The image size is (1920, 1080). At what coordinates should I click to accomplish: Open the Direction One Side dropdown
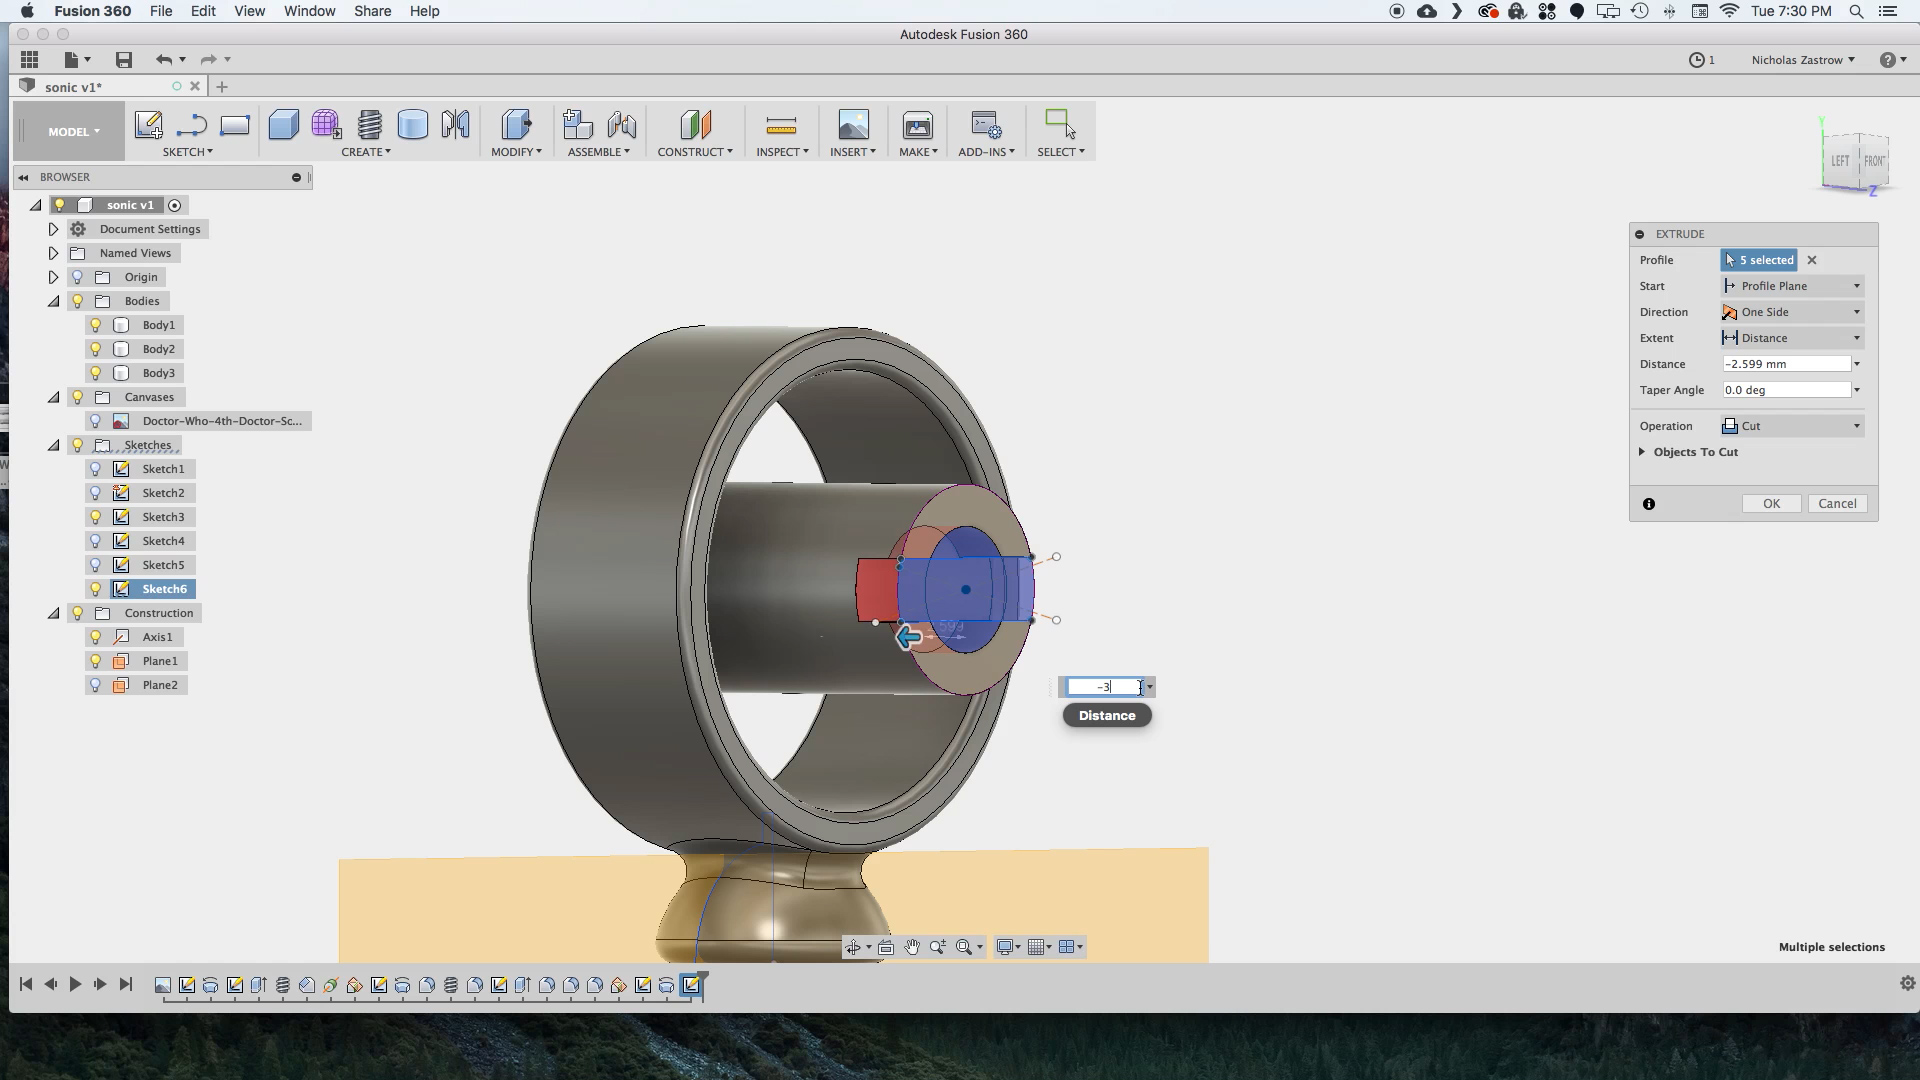coord(1792,312)
